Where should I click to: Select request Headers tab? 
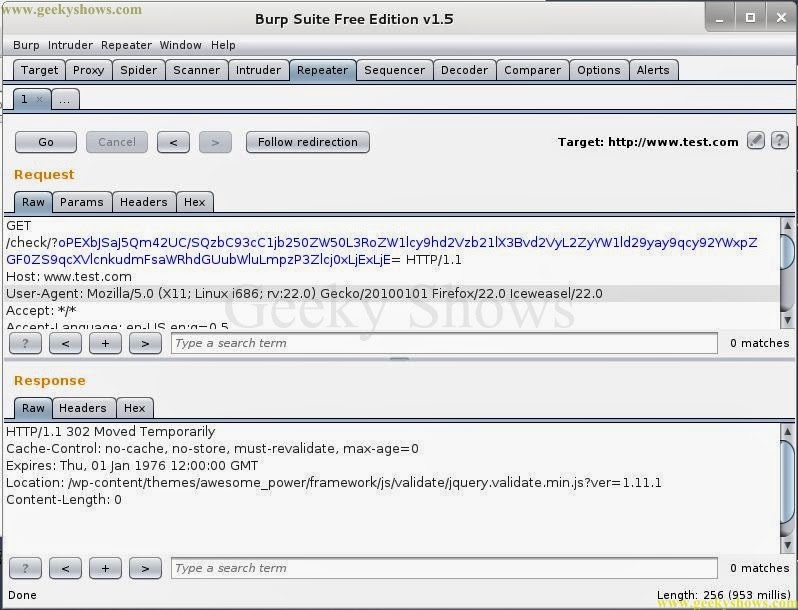(144, 202)
